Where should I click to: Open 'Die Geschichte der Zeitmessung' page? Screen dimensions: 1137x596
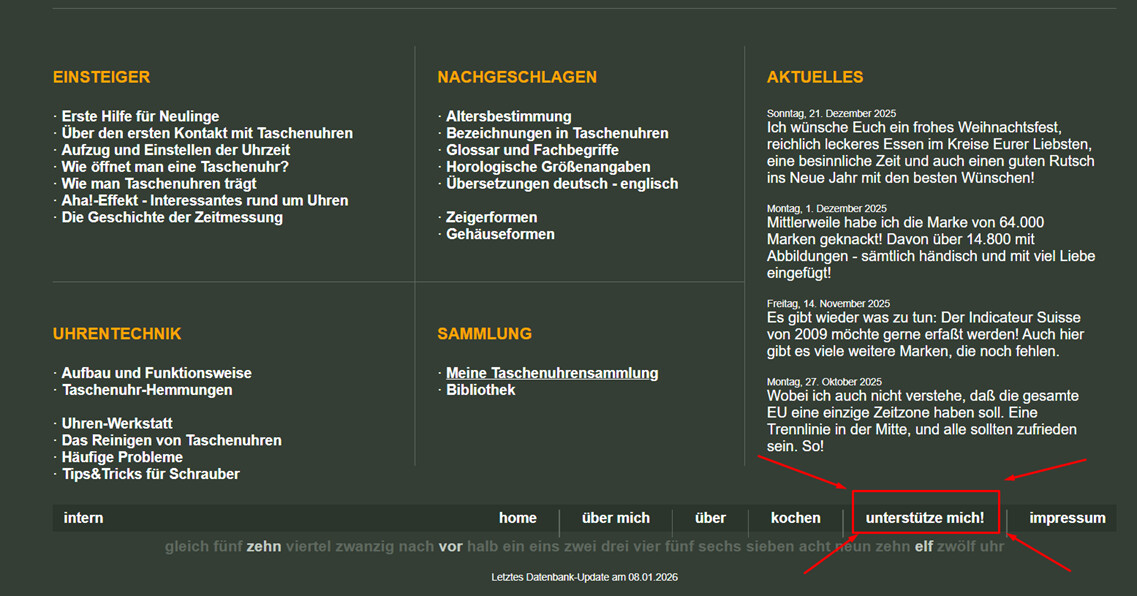172,217
